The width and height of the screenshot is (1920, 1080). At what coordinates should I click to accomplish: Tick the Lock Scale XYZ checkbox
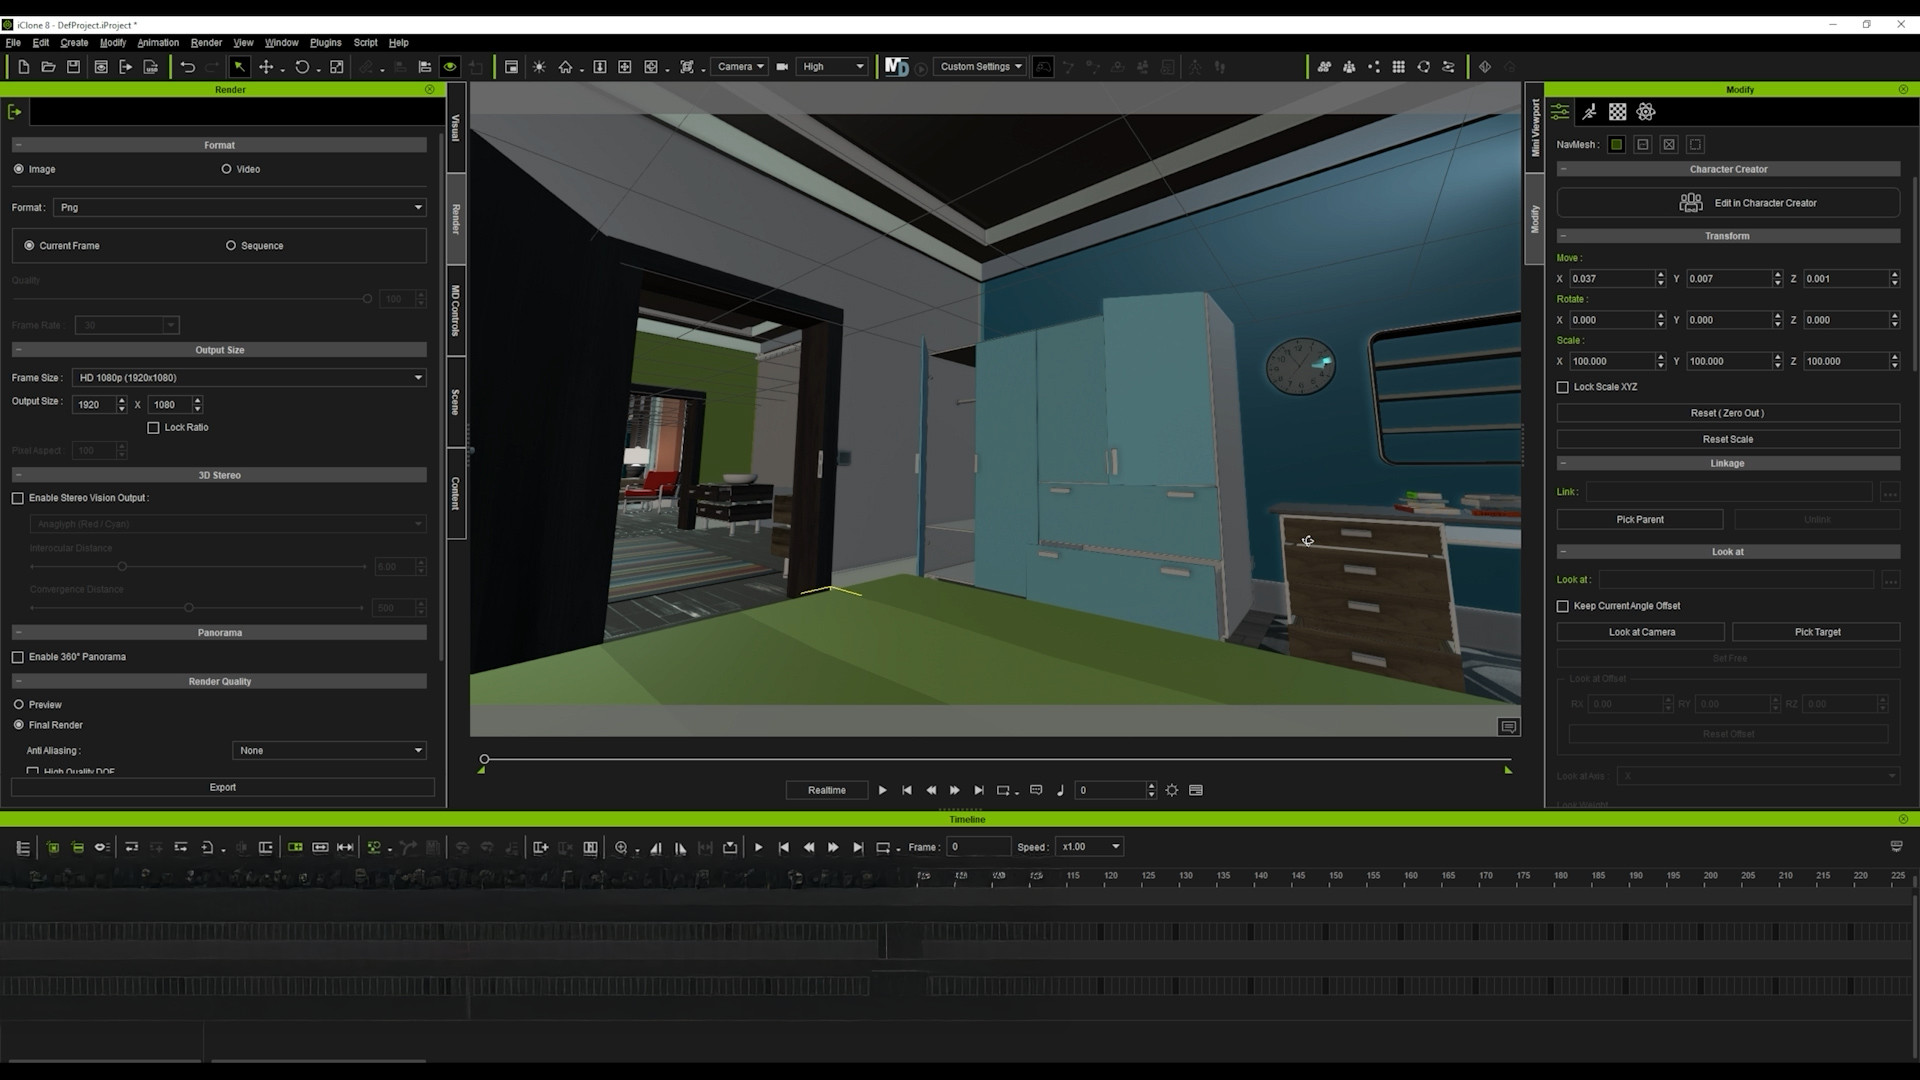coord(1563,387)
